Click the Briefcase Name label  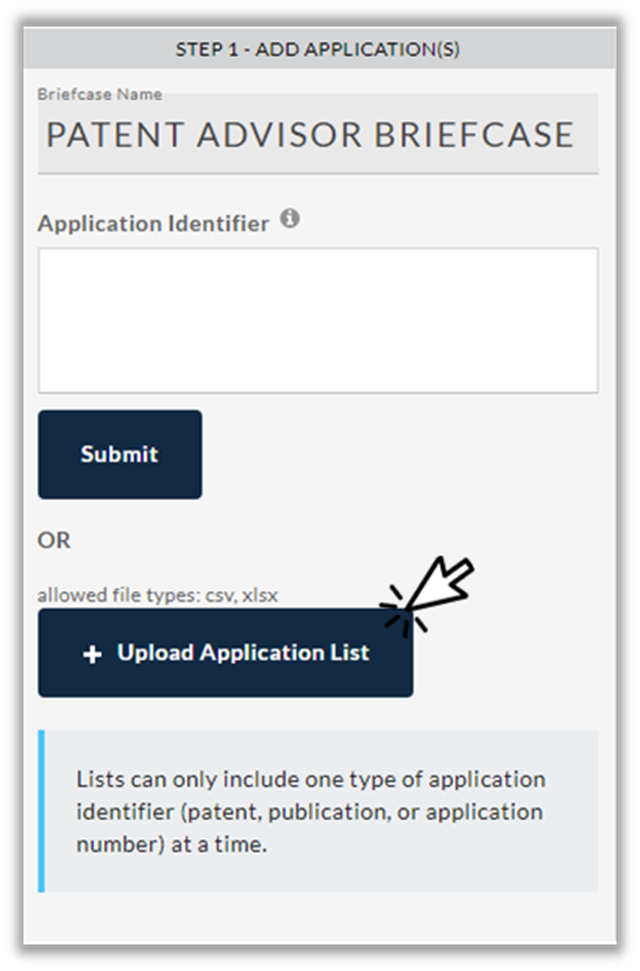[x=100, y=94]
